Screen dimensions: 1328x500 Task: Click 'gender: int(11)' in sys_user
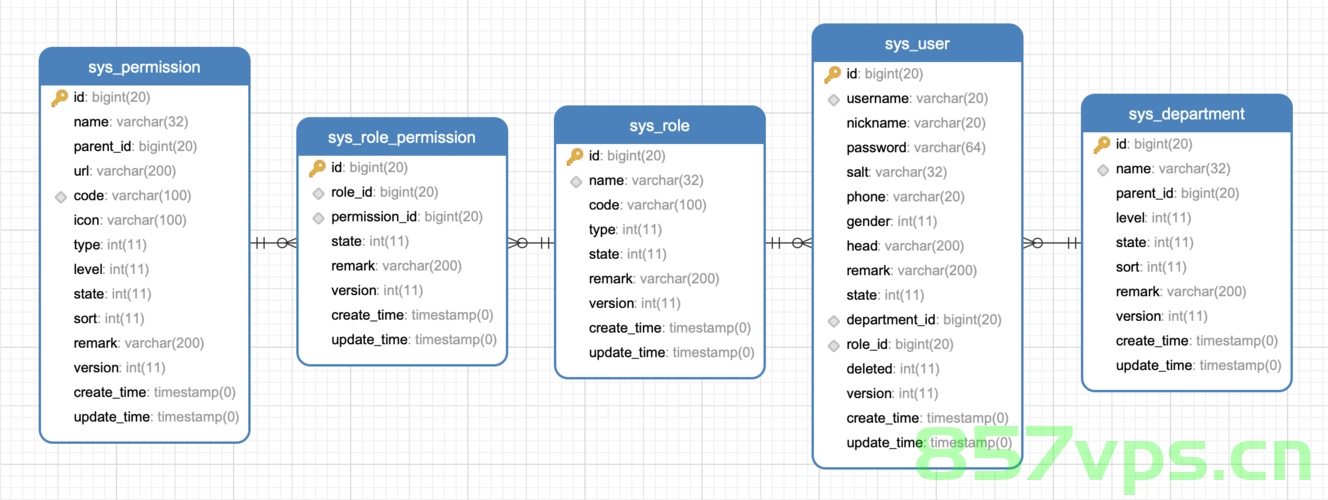pos(892,221)
